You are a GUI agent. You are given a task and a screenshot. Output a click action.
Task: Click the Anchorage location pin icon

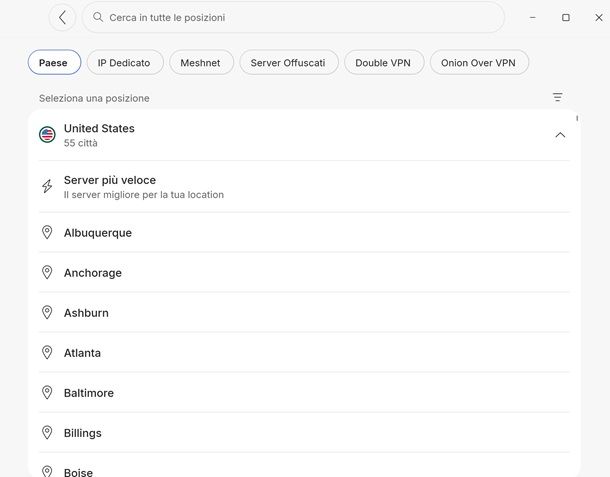(47, 272)
